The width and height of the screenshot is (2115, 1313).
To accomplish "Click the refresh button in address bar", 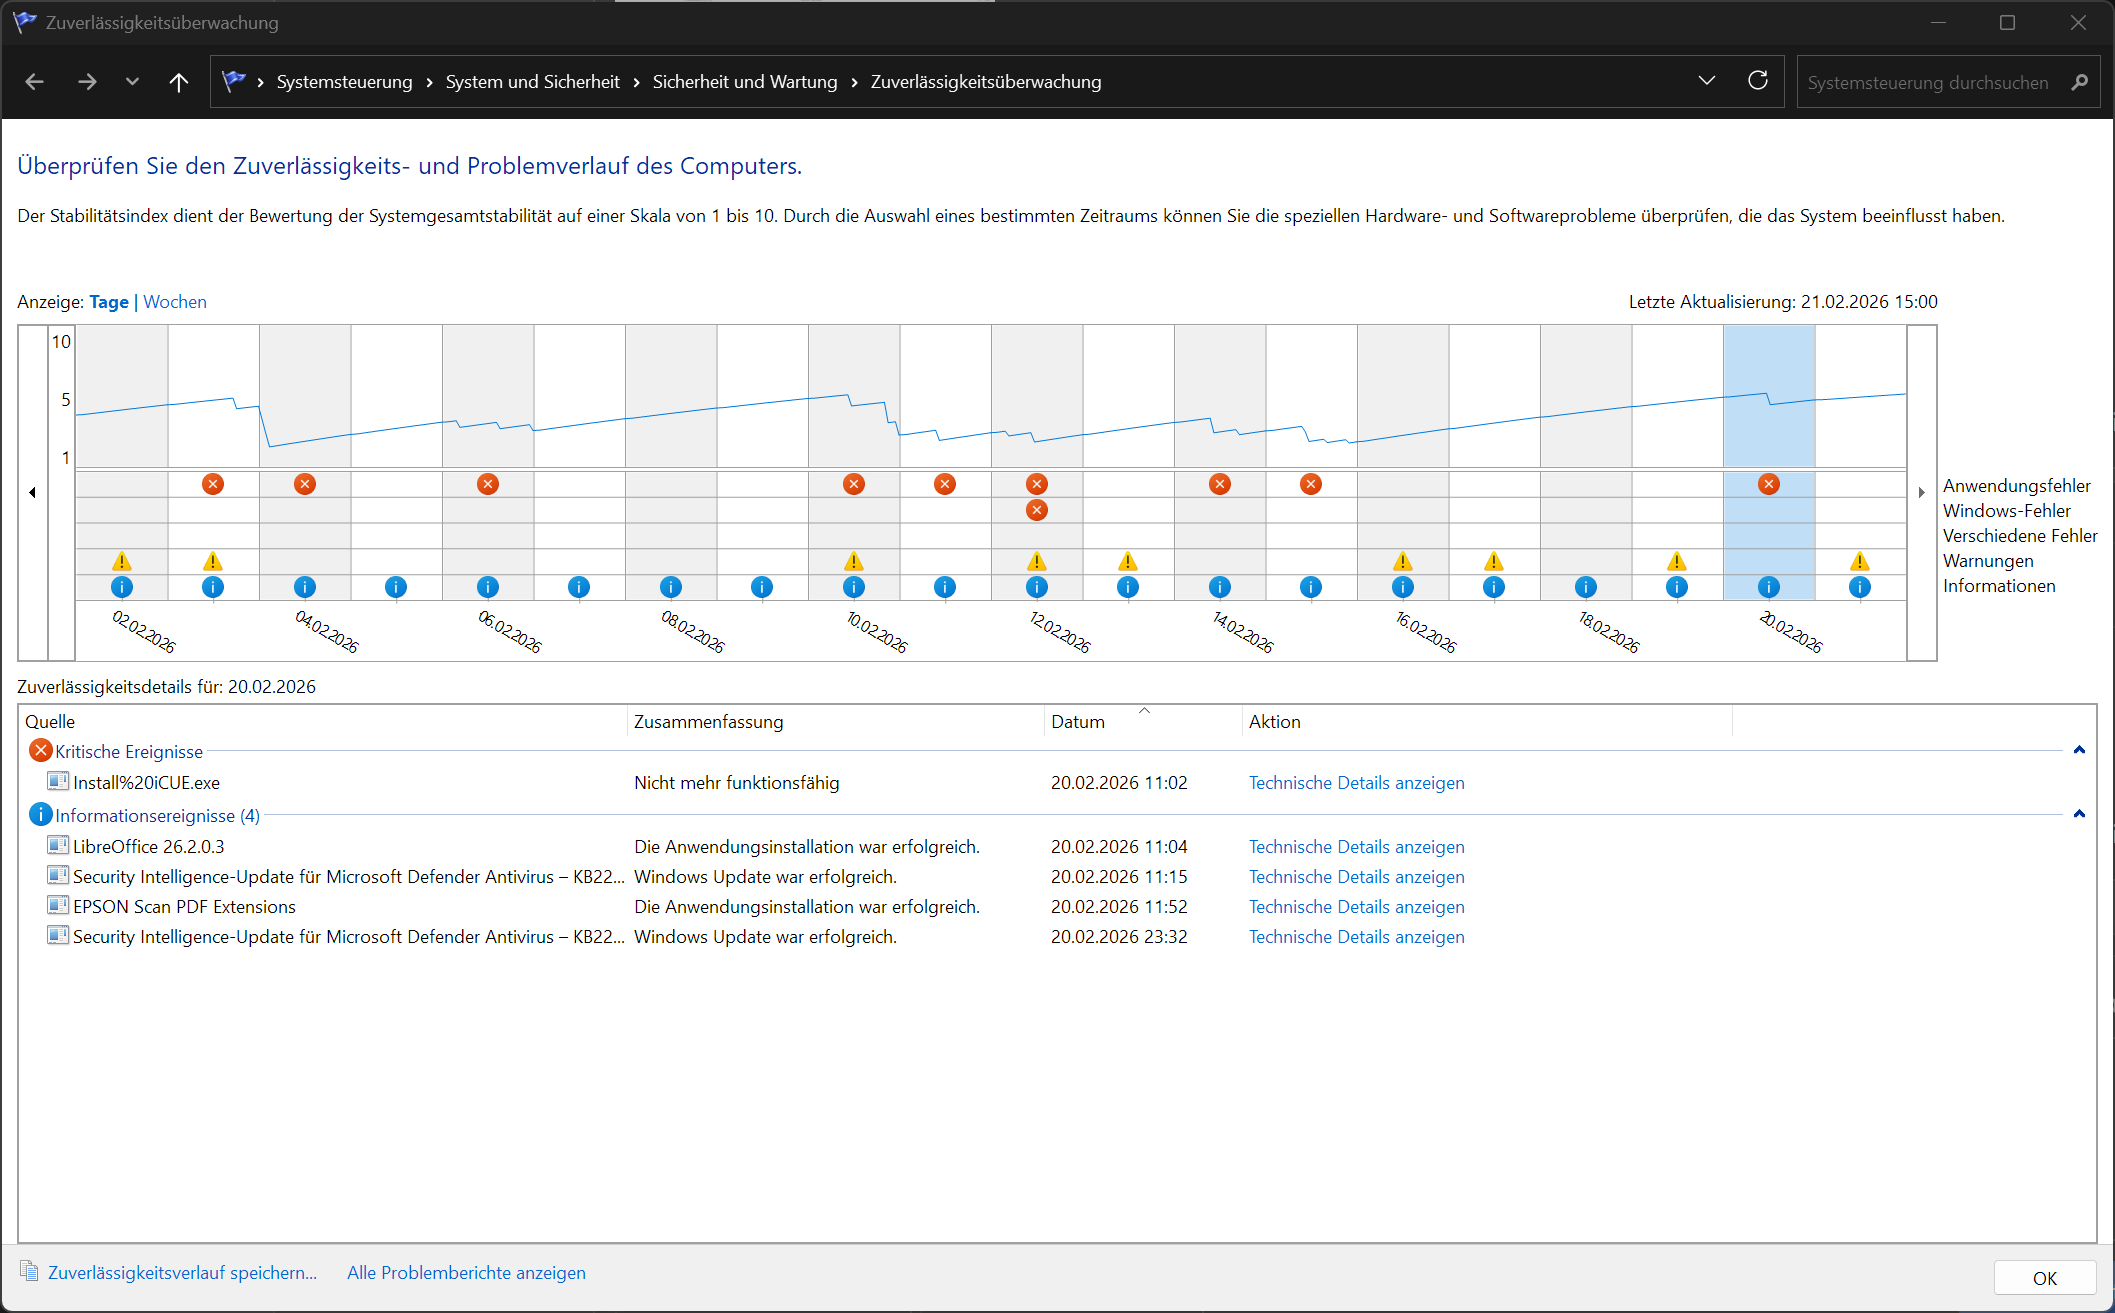I will [1757, 81].
